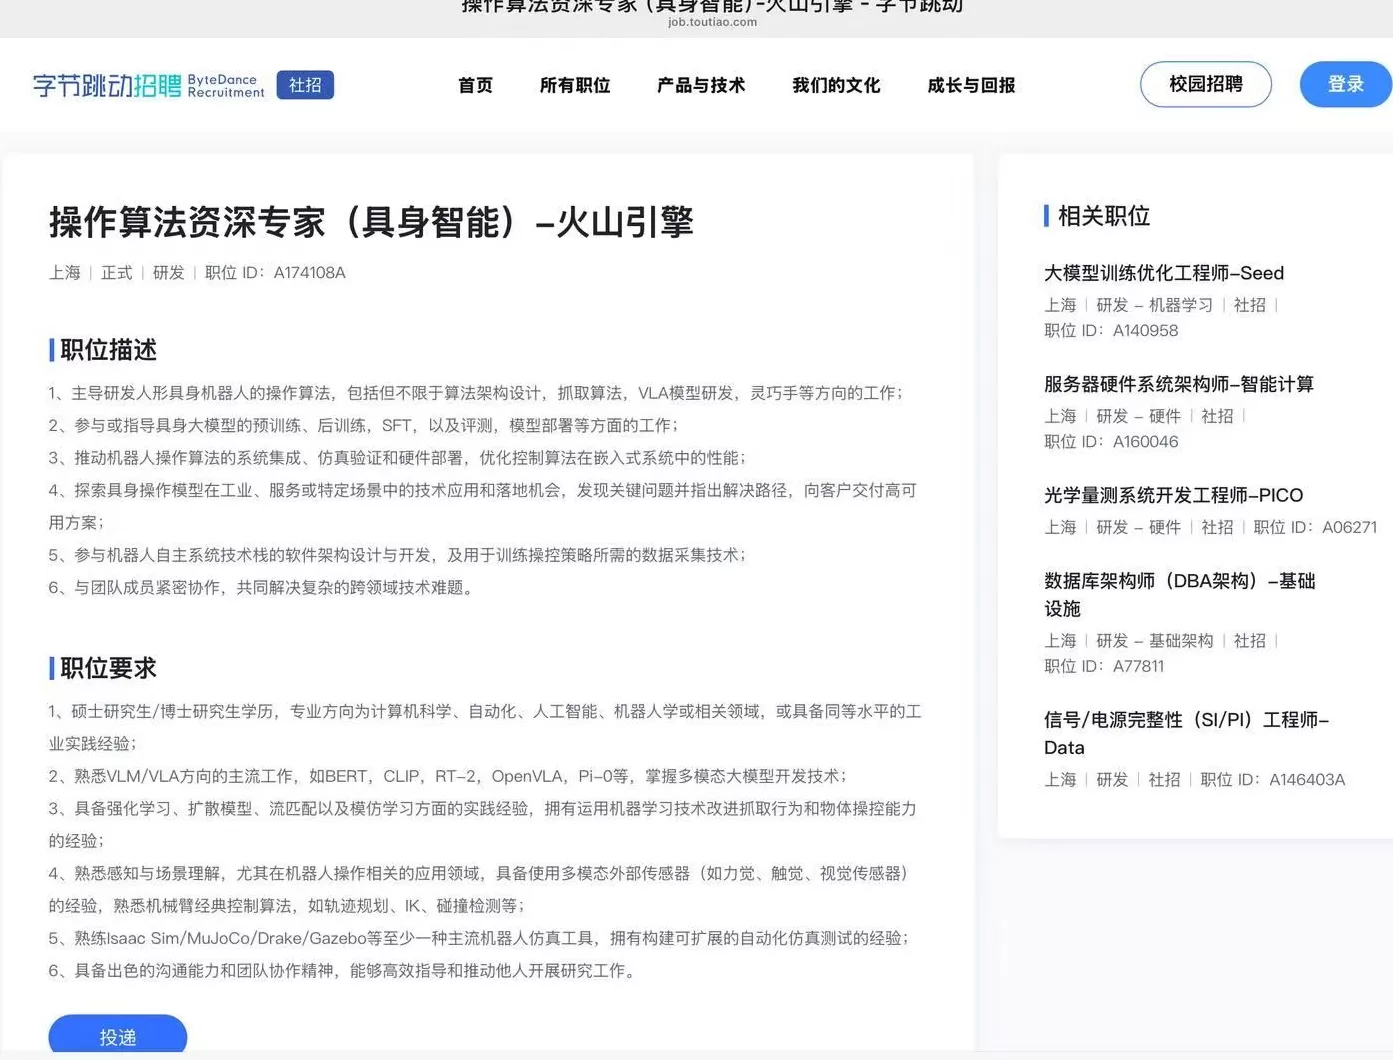Click the blue 社招 badge beside the logo
Viewport: 1393px width, 1060px height.
[x=305, y=85]
